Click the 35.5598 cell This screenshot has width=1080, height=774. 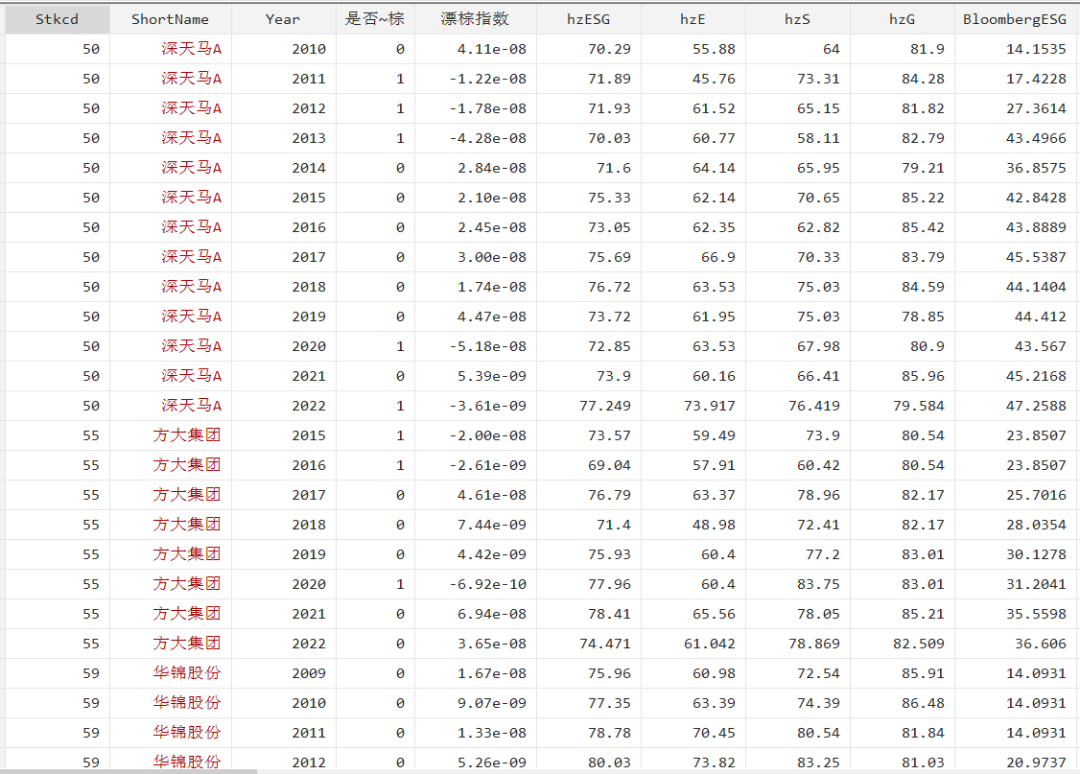[1015, 614]
